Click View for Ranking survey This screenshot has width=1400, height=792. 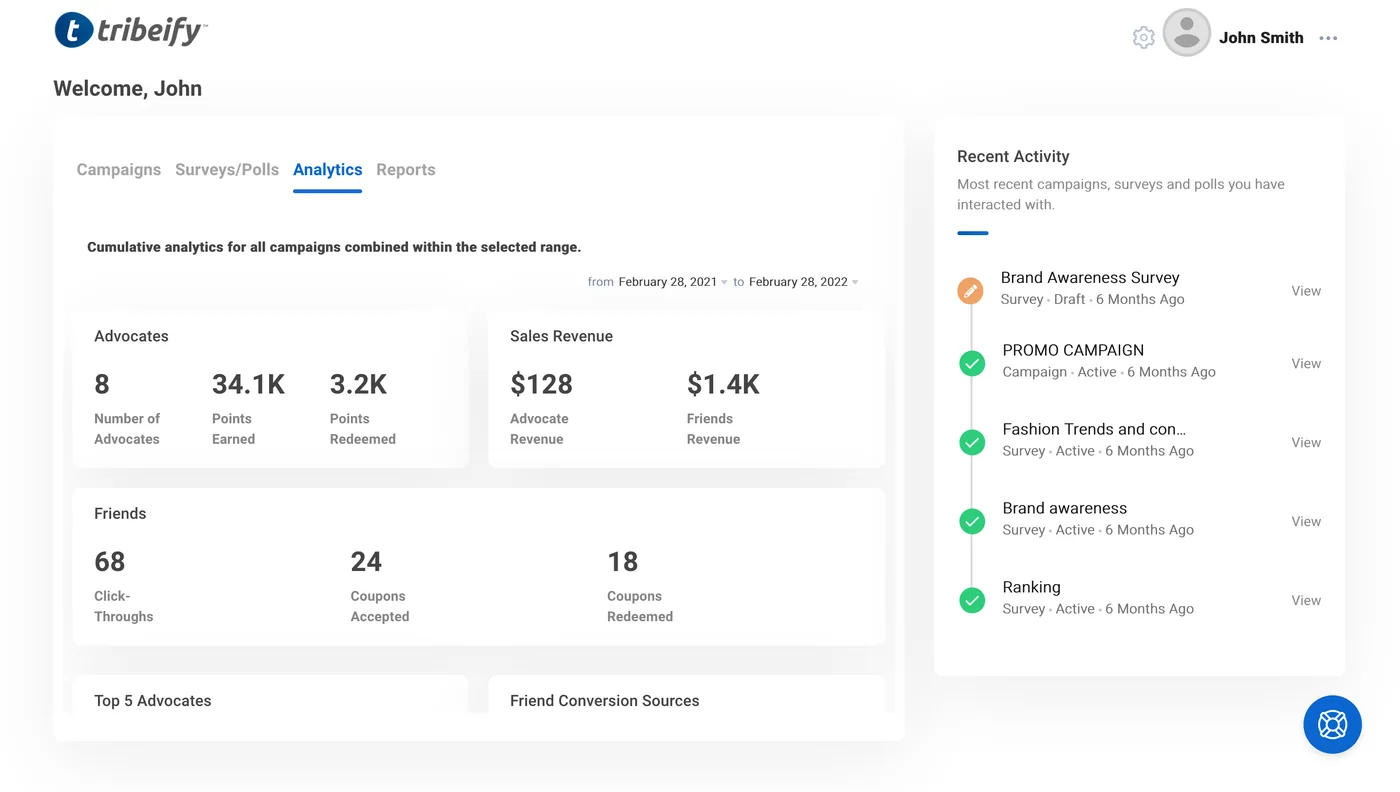click(1306, 601)
